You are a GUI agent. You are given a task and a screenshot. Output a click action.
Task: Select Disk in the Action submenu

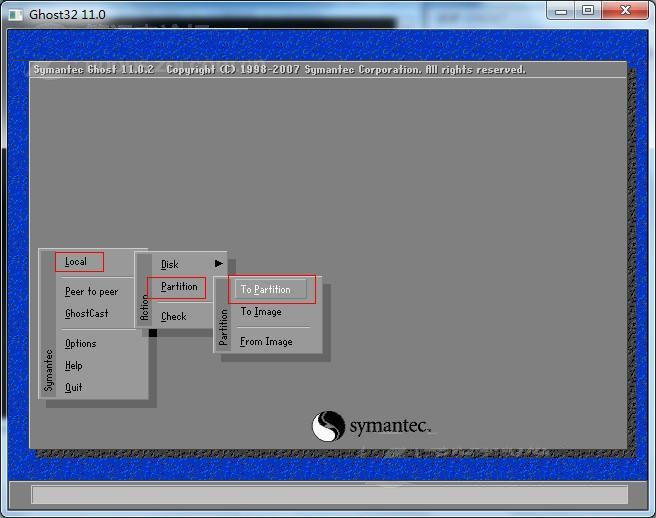(169, 264)
